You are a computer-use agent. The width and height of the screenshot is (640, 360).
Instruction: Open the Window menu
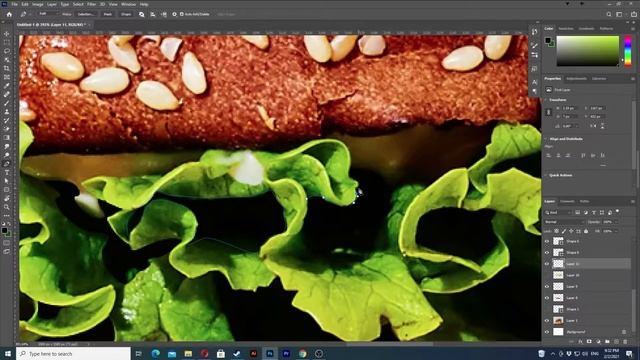(x=128, y=4)
